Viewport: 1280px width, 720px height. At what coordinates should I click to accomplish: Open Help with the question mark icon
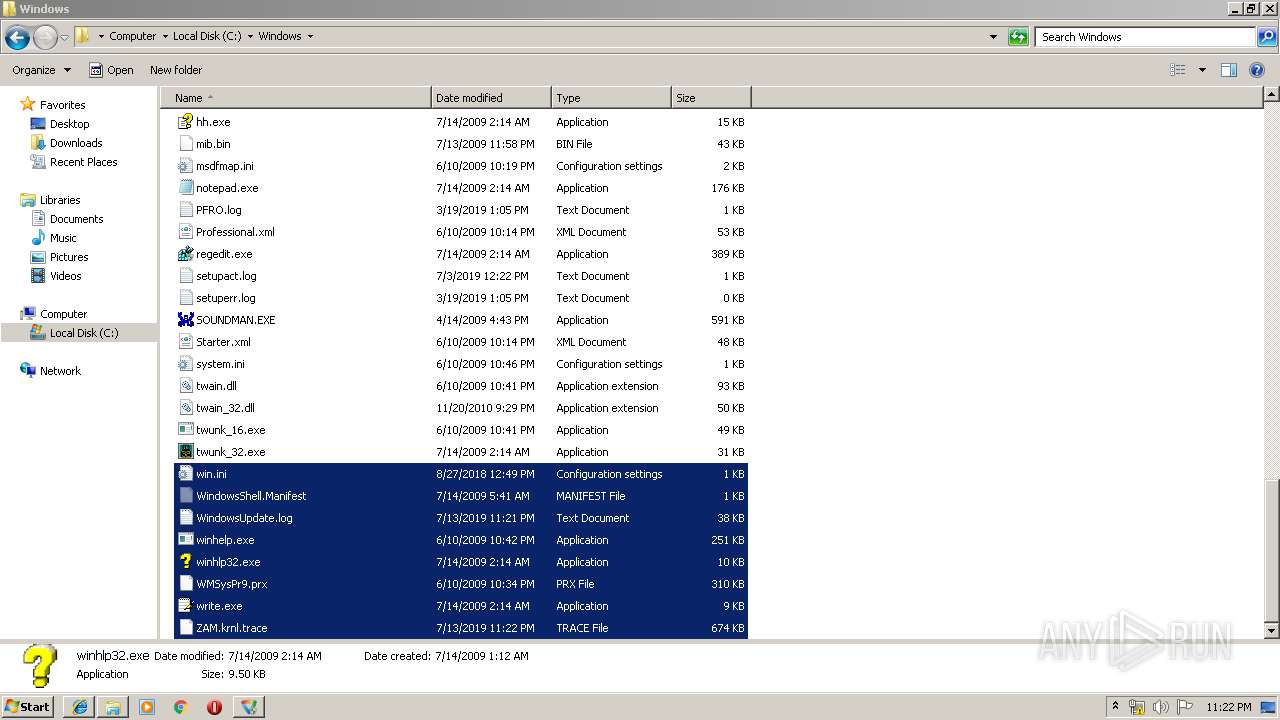[x=1258, y=70]
